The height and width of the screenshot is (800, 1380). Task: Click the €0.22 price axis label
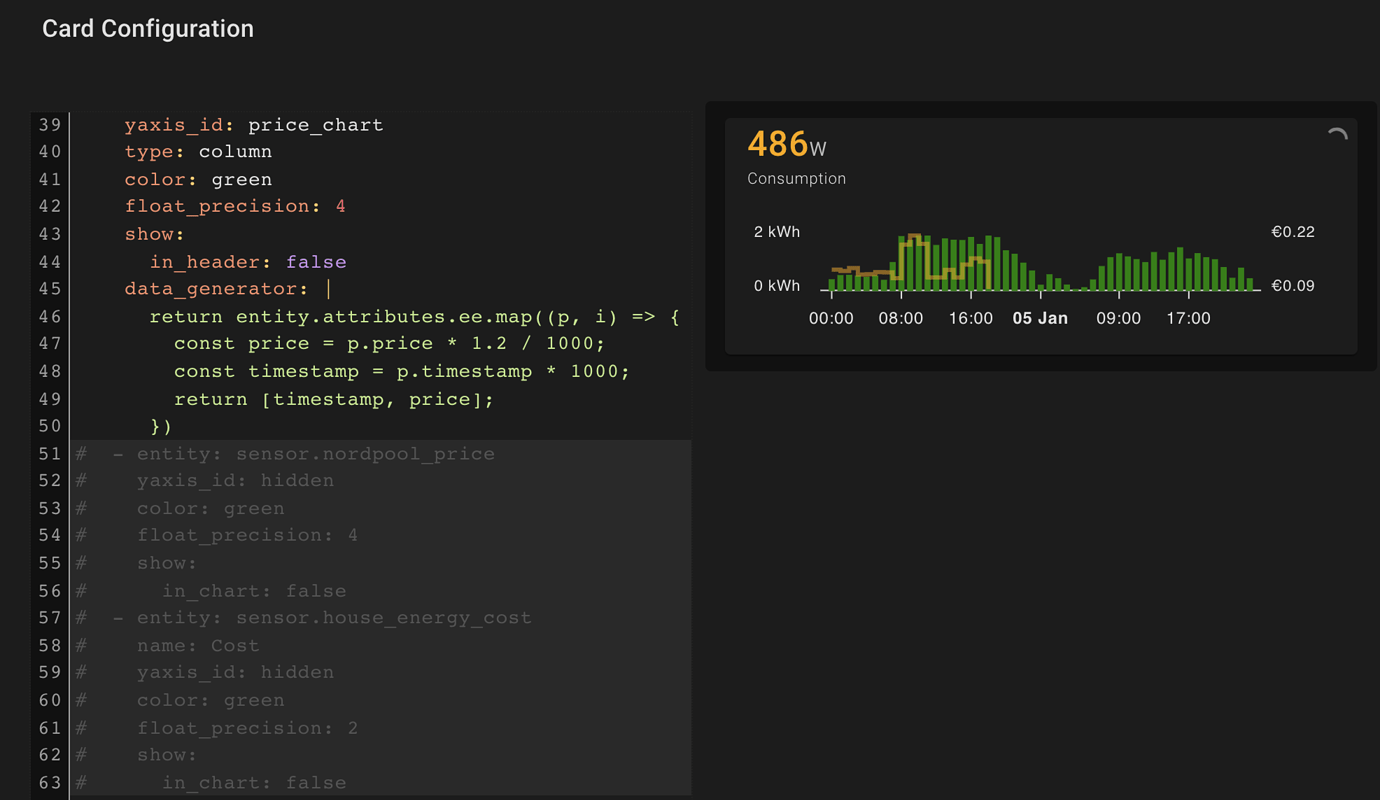point(1293,231)
